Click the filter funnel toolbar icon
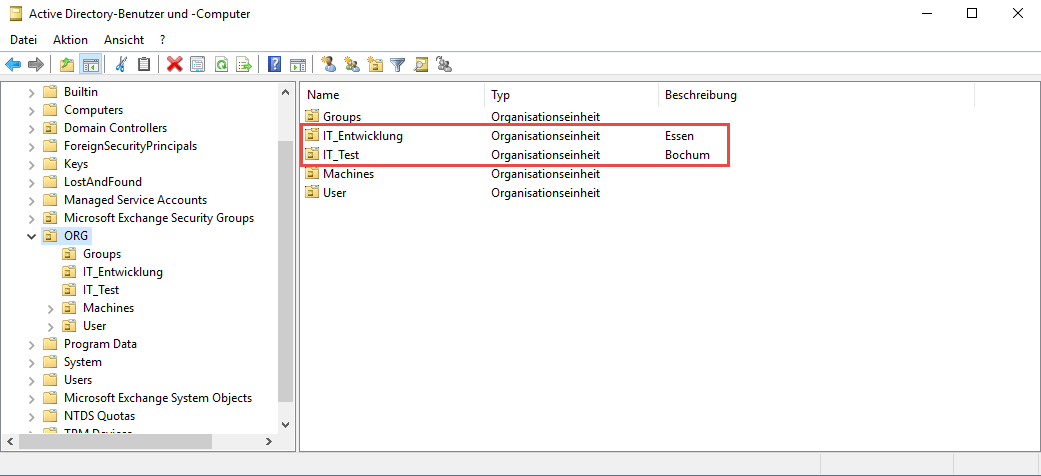 [x=398, y=65]
